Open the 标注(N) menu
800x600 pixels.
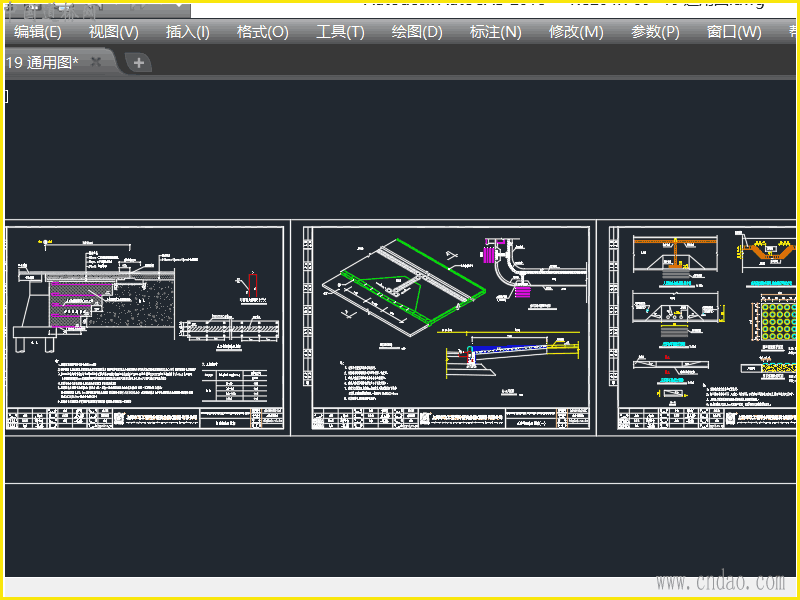tap(495, 32)
